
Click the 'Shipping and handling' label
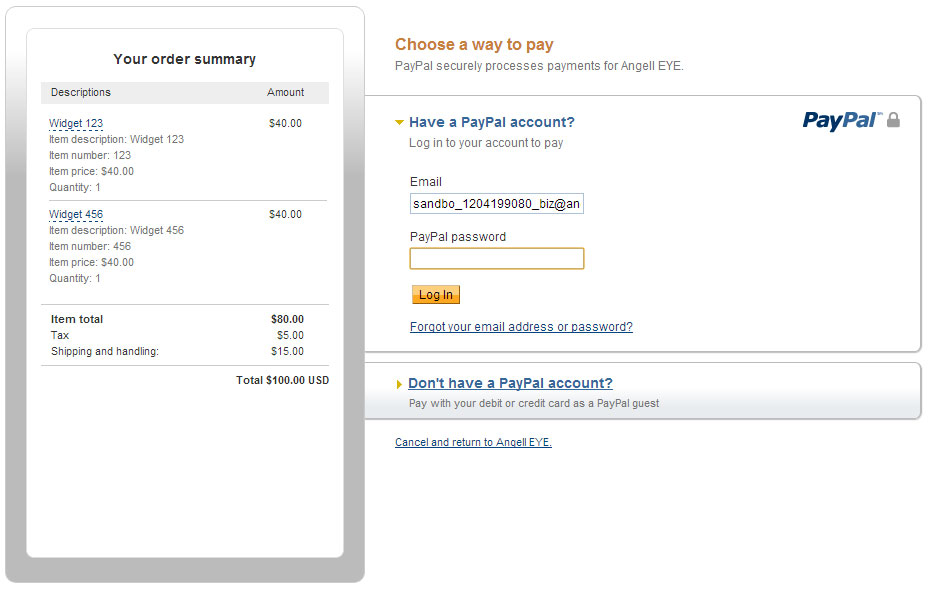click(105, 351)
